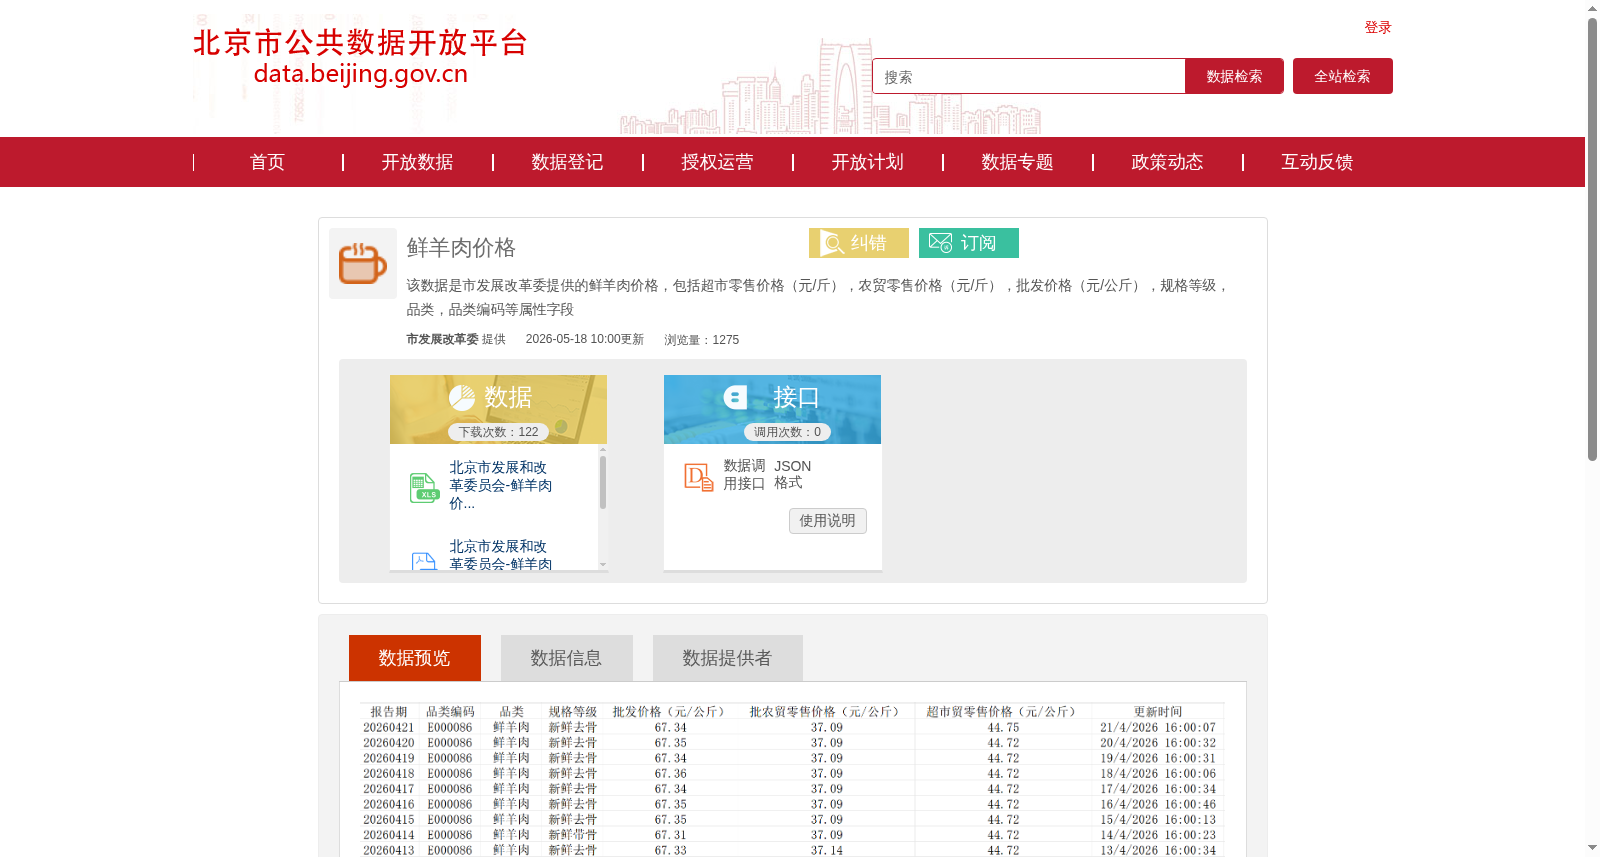Click the page scroll up arrow

click(x=1592, y=8)
